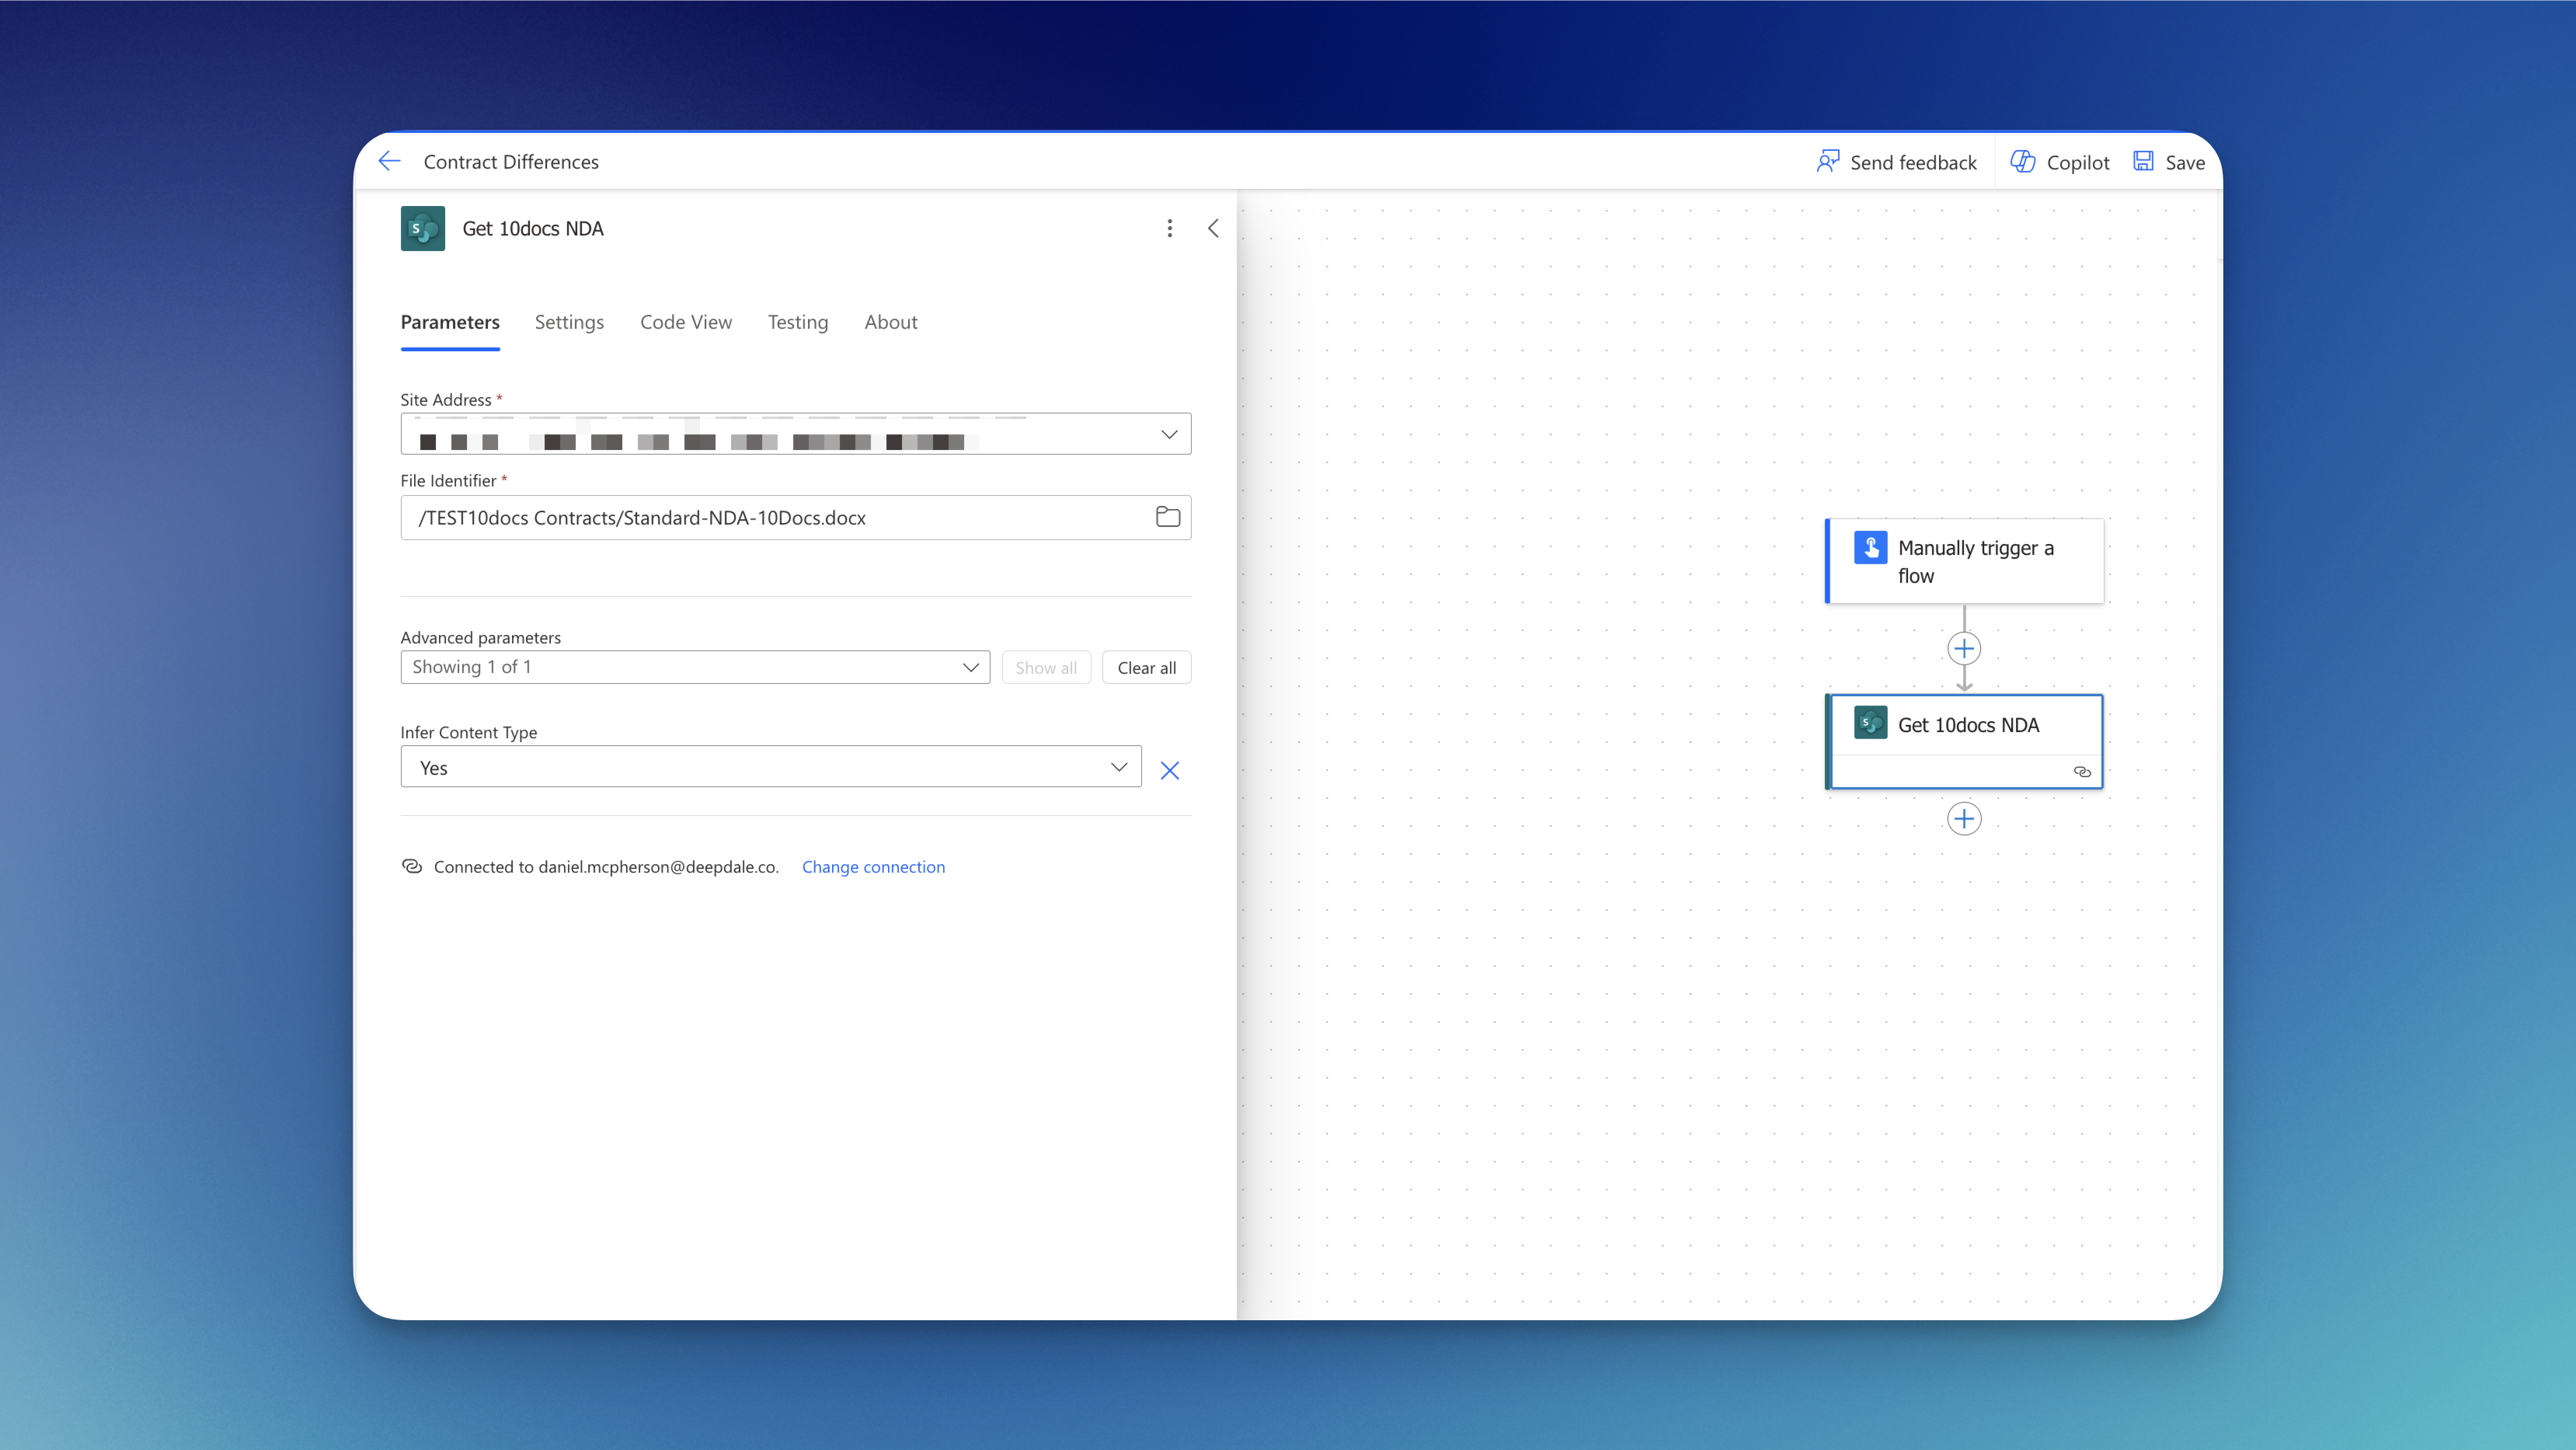Screen dimensions: 2576x1450
Task: Open the three-dot menu for Get 10docs NDA
Action: point(1169,228)
